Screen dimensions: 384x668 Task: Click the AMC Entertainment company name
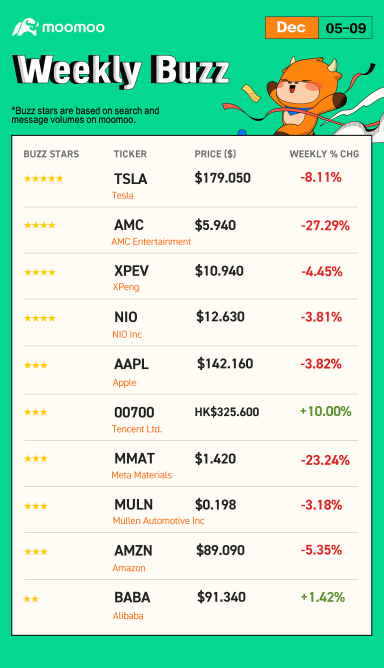[x=151, y=242]
